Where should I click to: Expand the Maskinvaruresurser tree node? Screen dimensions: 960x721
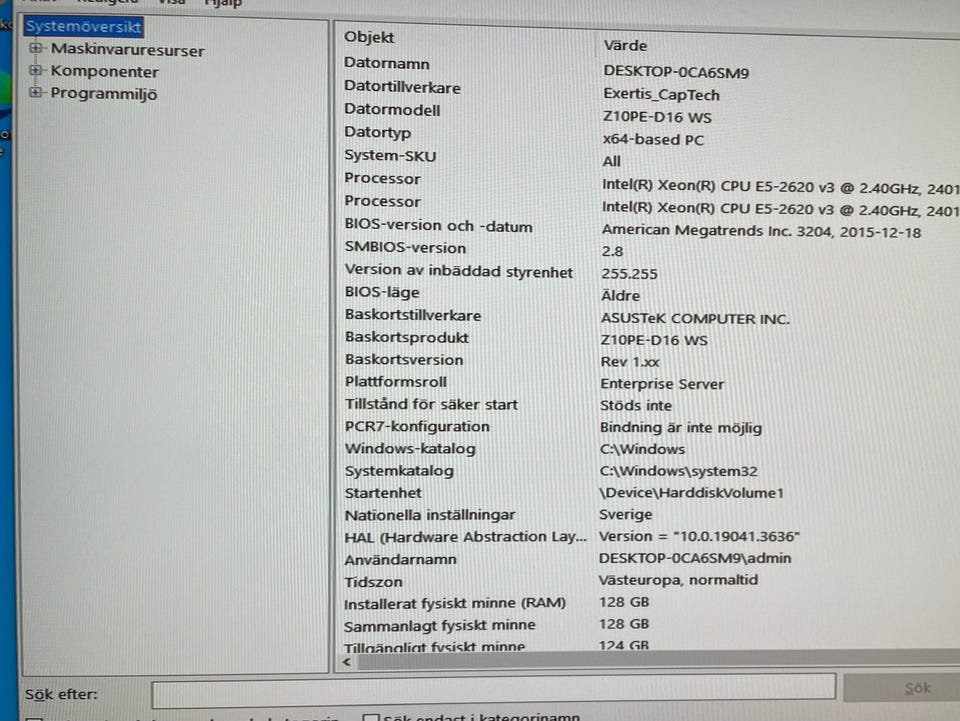36,48
